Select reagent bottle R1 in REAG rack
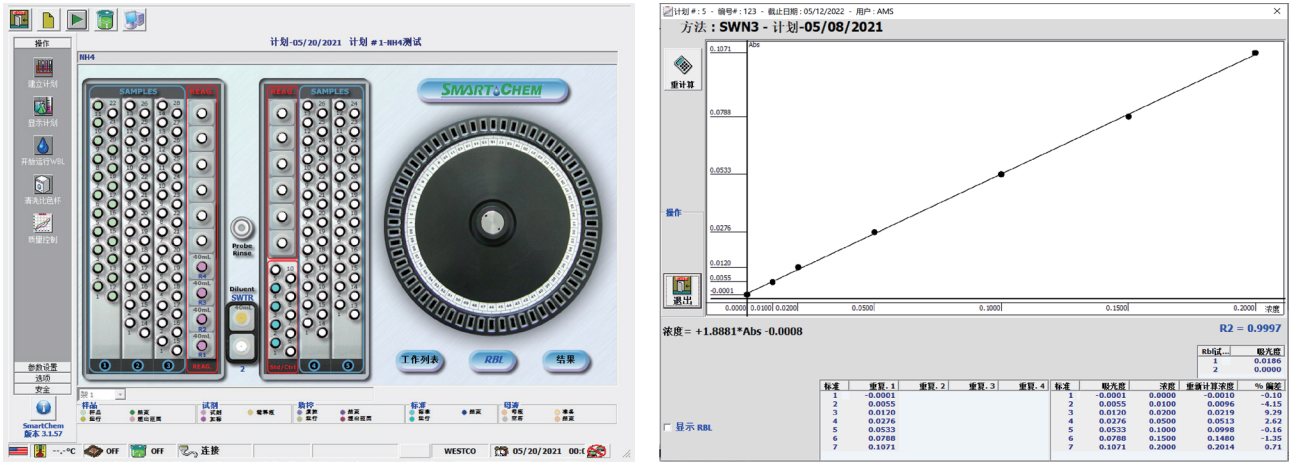This screenshot has height=469, width=1297. click(x=202, y=346)
